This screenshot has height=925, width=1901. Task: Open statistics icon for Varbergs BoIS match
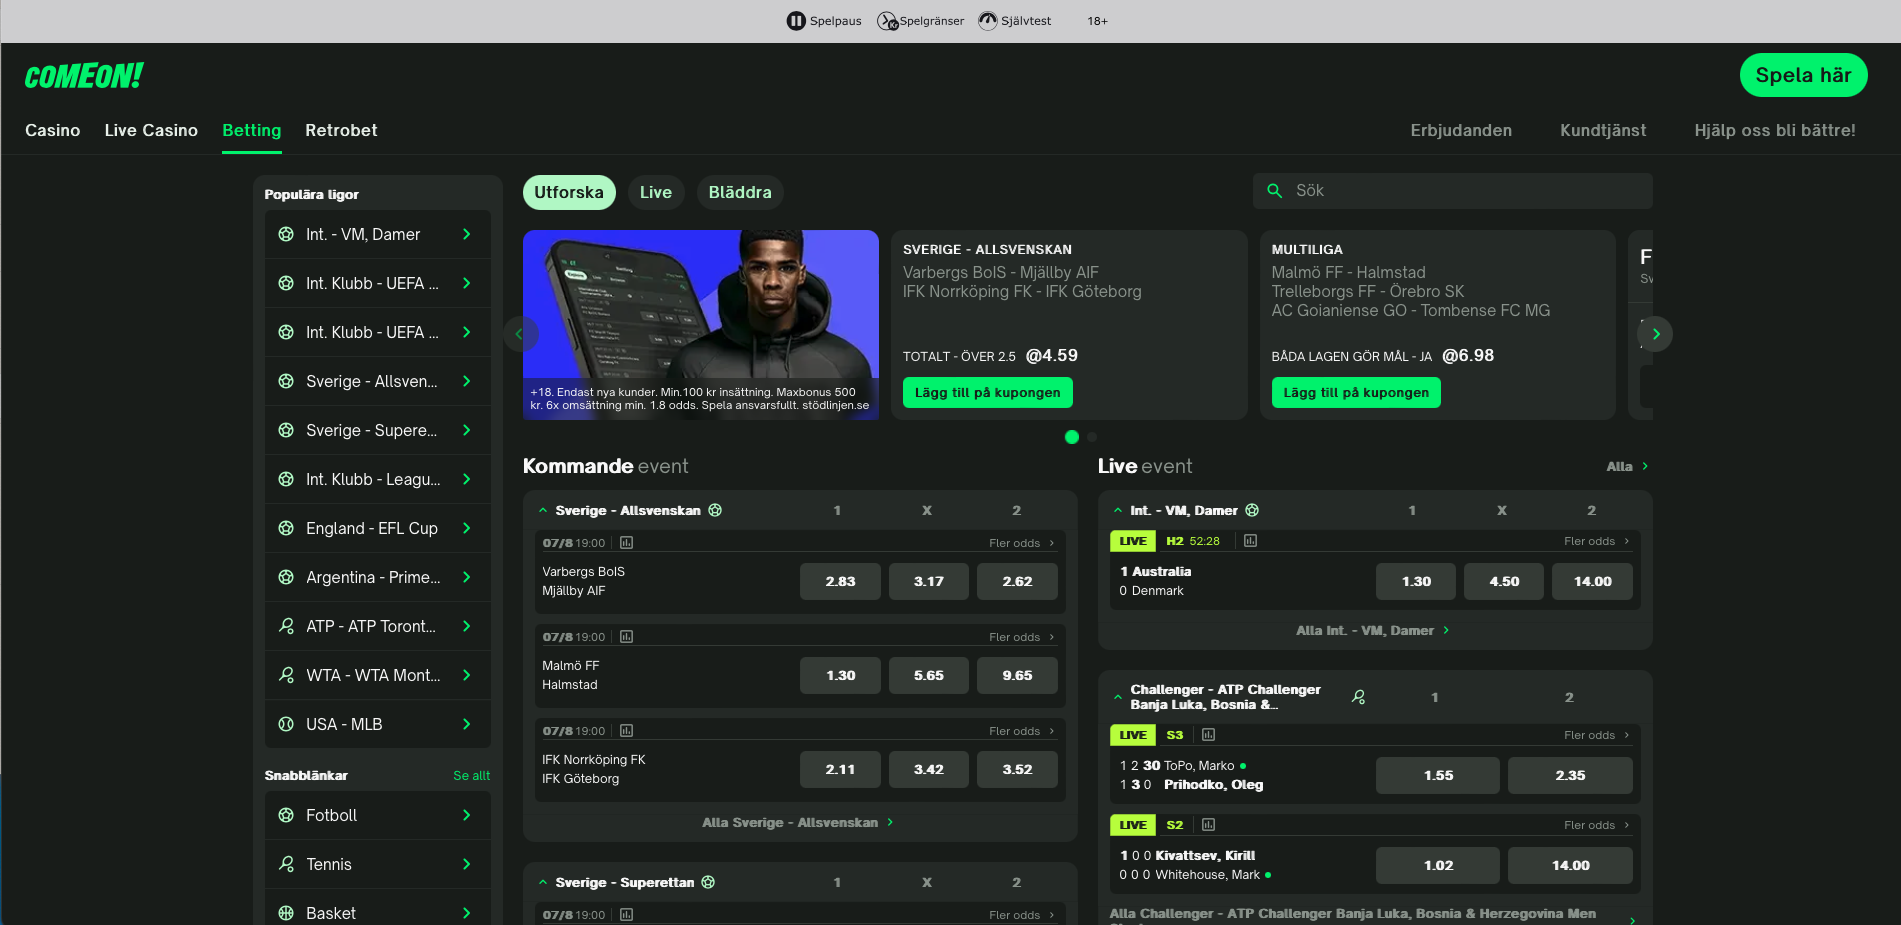pos(627,543)
